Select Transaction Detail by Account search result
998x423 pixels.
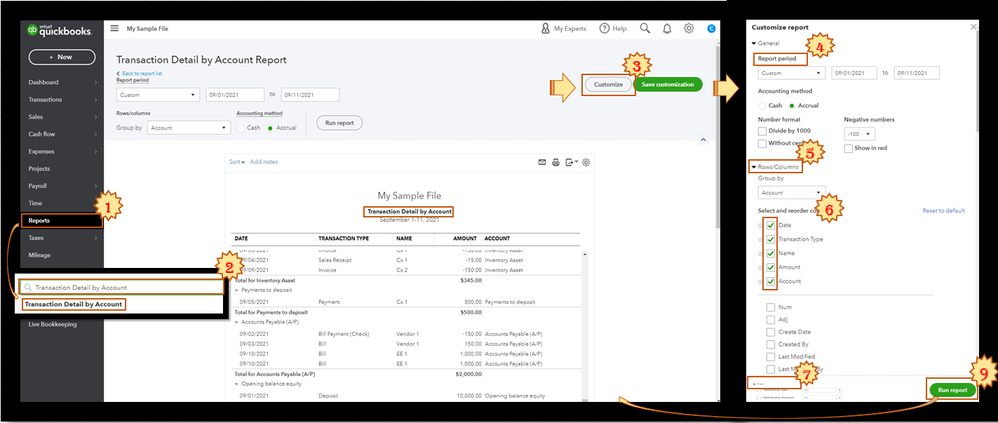[73, 305]
